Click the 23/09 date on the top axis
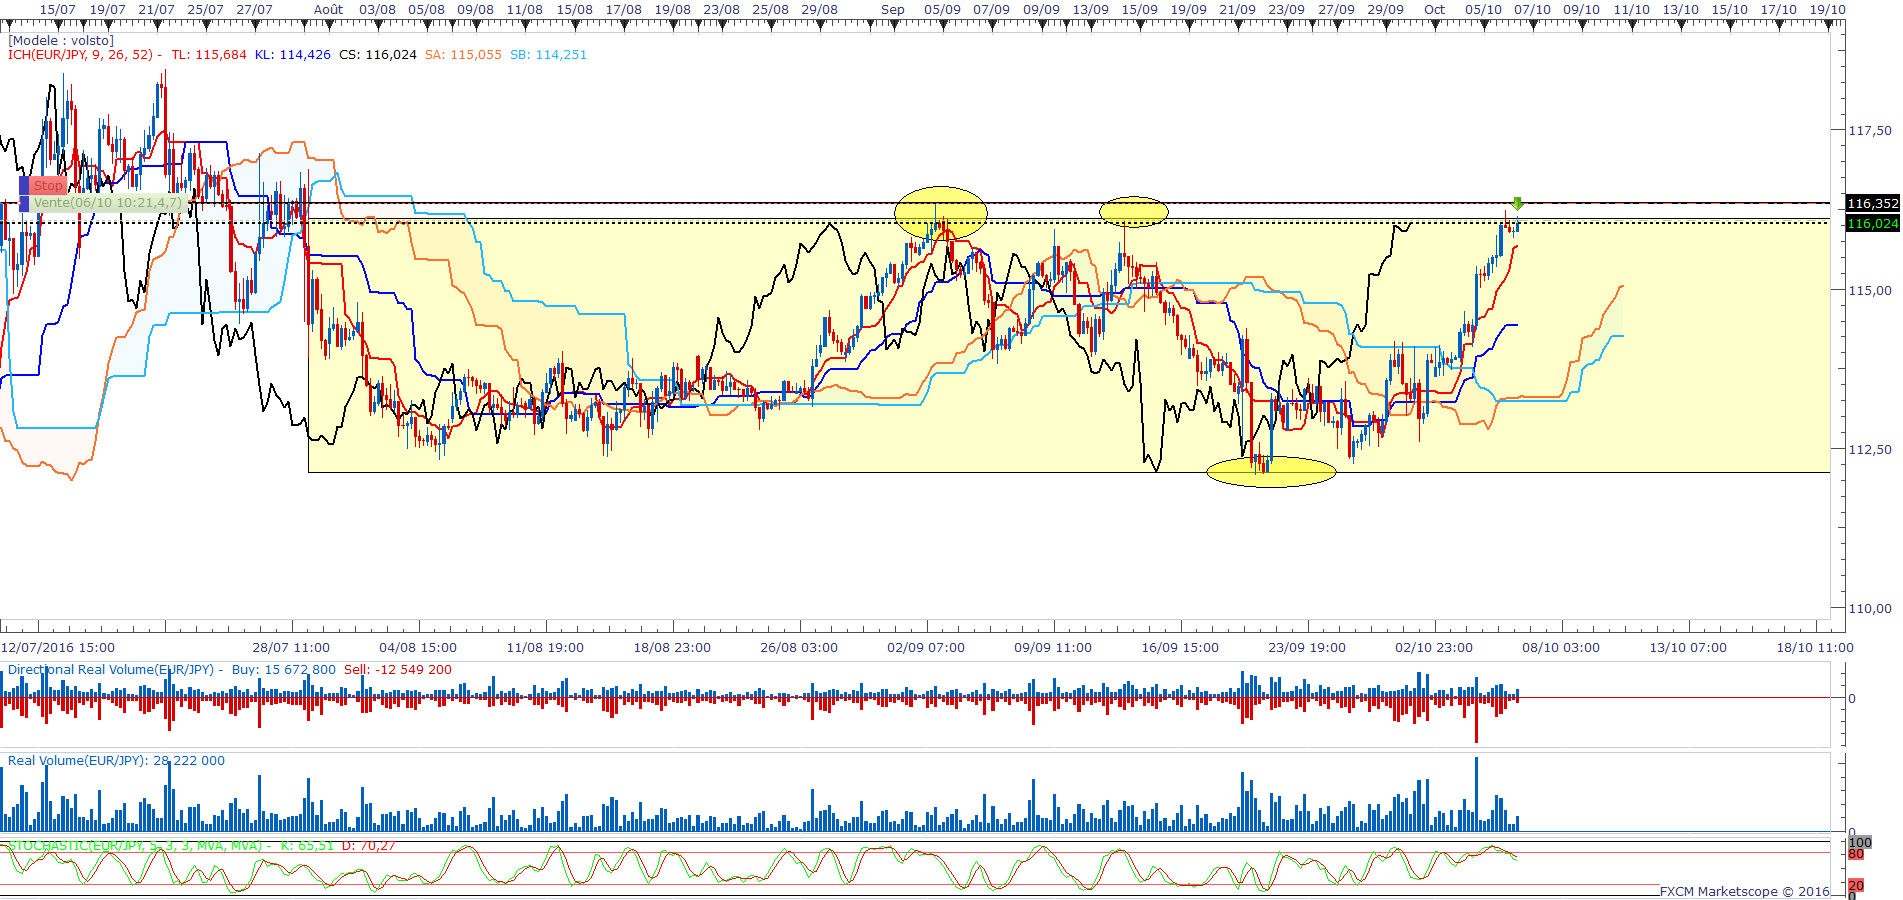The width and height of the screenshot is (1903, 900). pos(1286,10)
